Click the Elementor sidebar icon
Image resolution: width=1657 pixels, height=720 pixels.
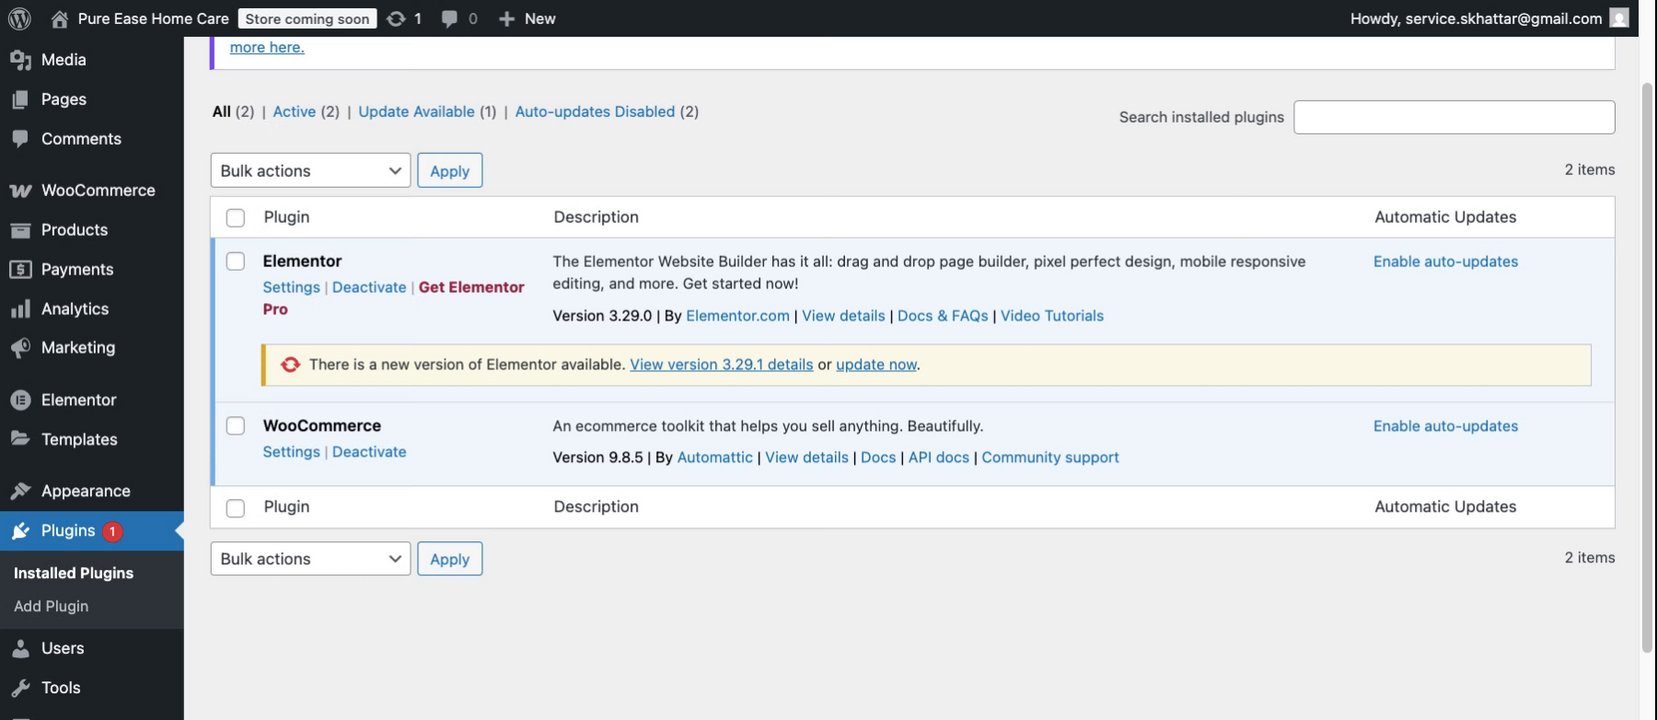(x=20, y=400)
